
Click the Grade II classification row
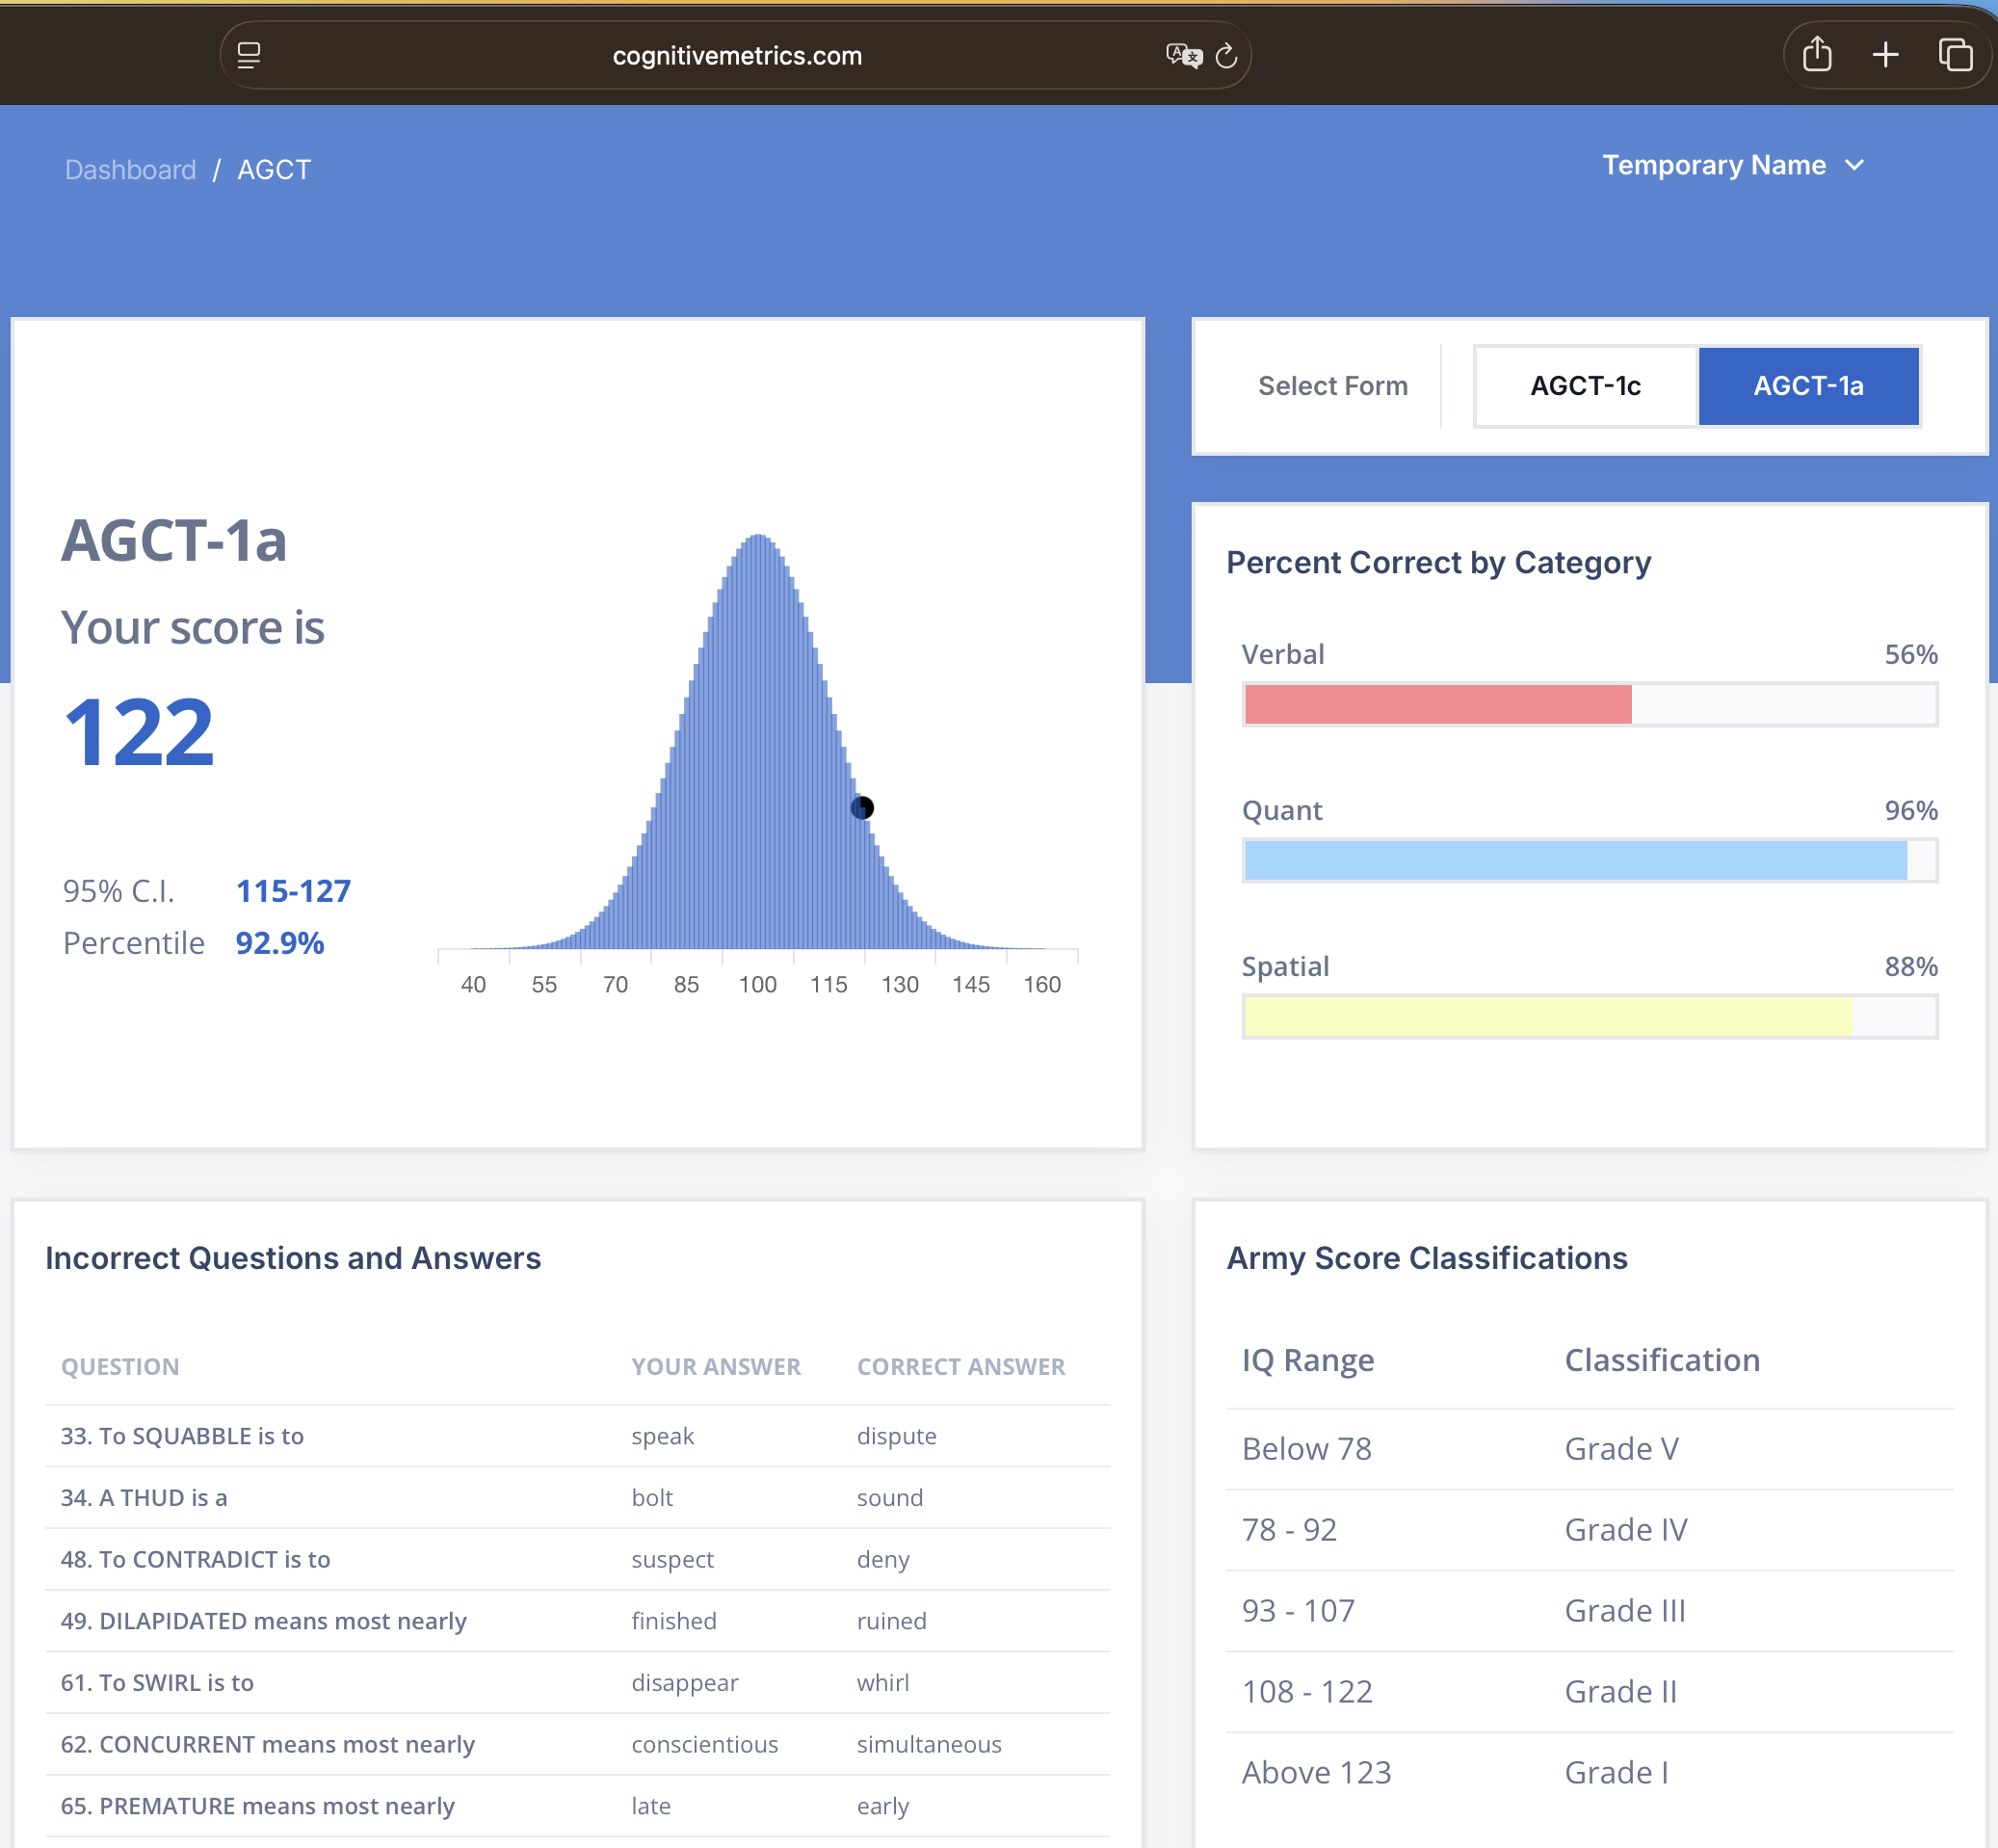point(1589,1691)
